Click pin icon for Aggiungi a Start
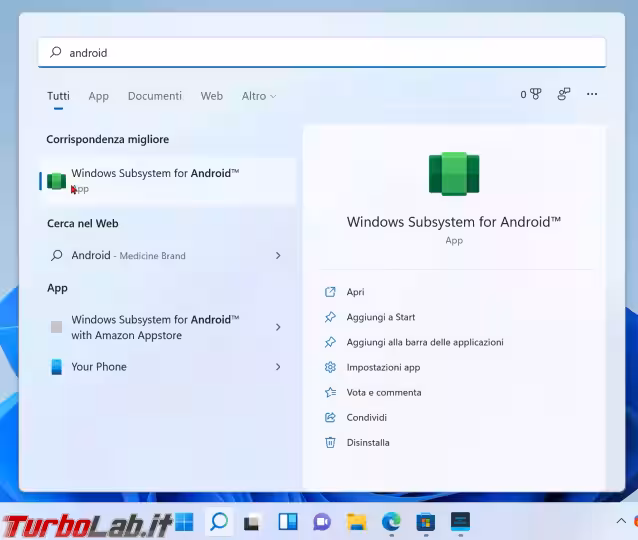Screen dimensions: 638x540 (x=330, y=317)
